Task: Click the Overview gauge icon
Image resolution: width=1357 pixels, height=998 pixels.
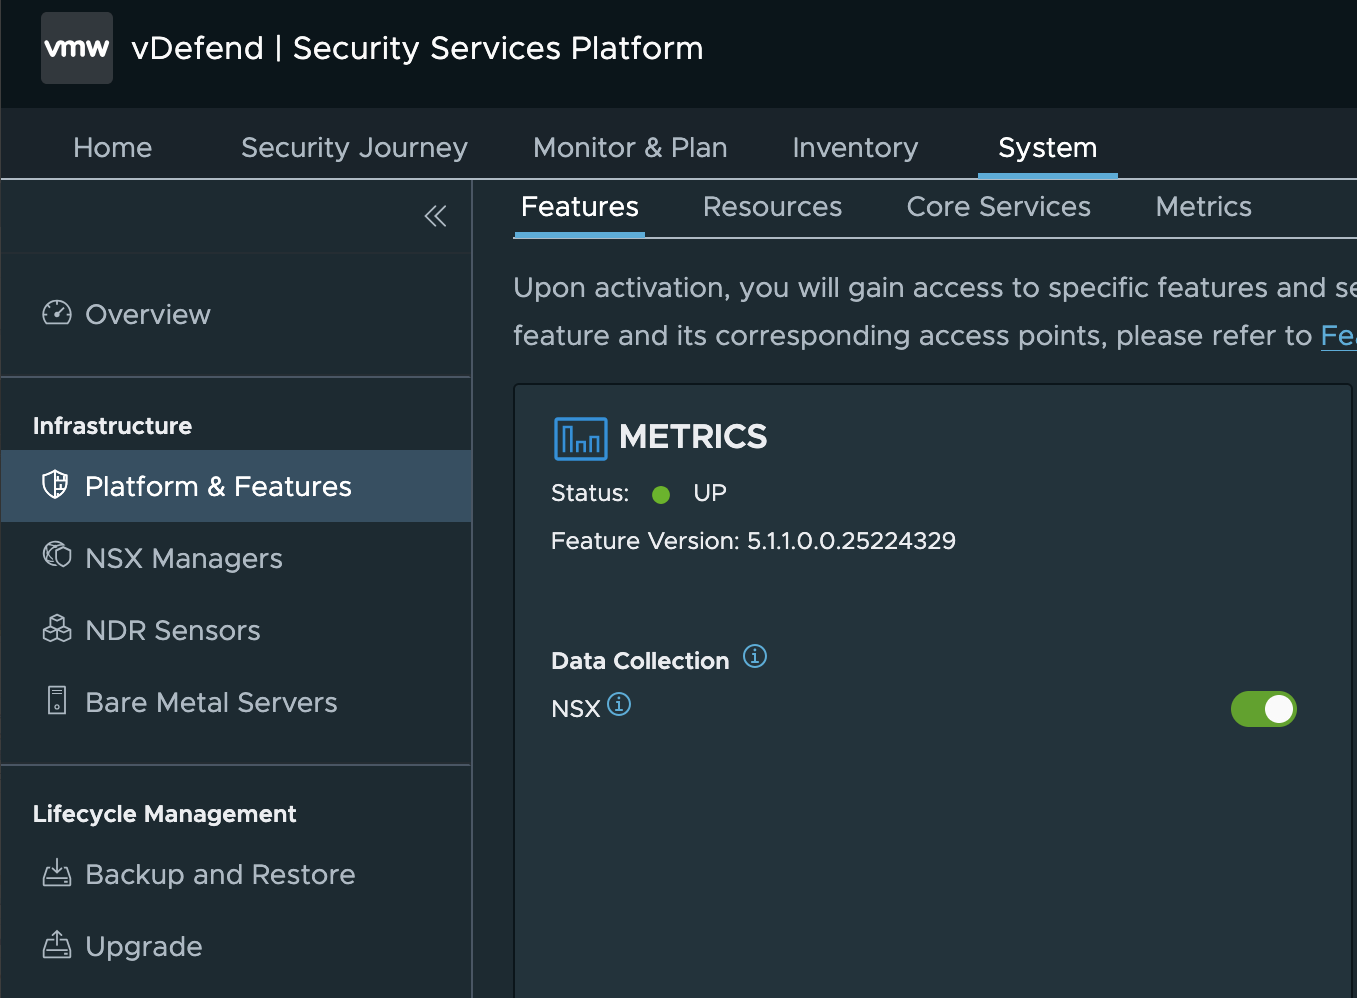Action: pyautogui.click(x=57, y=313)
